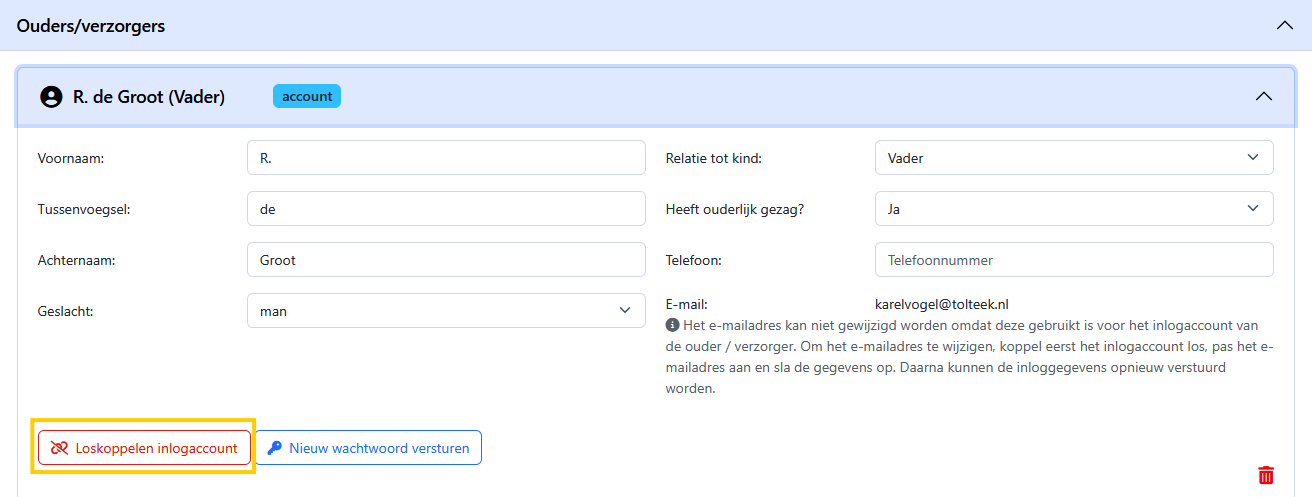Click the info icon before the e-mail notice
The width and height of the screenshot is (1312, 497).
tap(673, 325)
